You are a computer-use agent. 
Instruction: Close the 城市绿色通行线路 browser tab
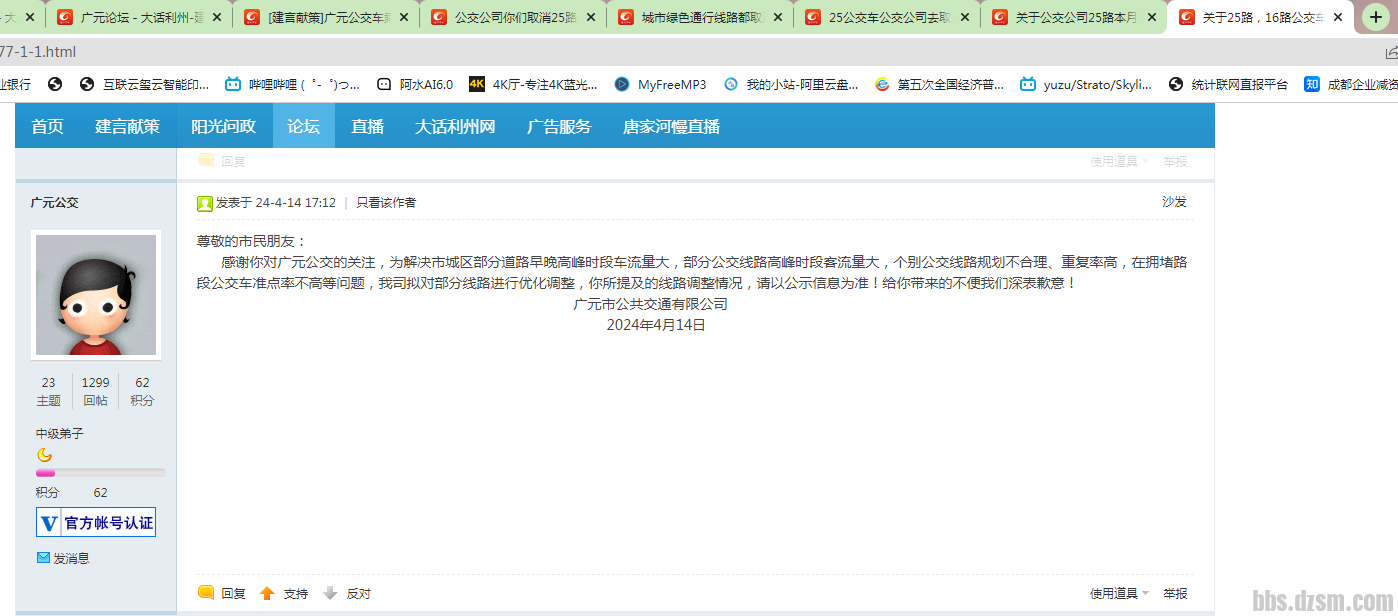[x=778, y=17]
